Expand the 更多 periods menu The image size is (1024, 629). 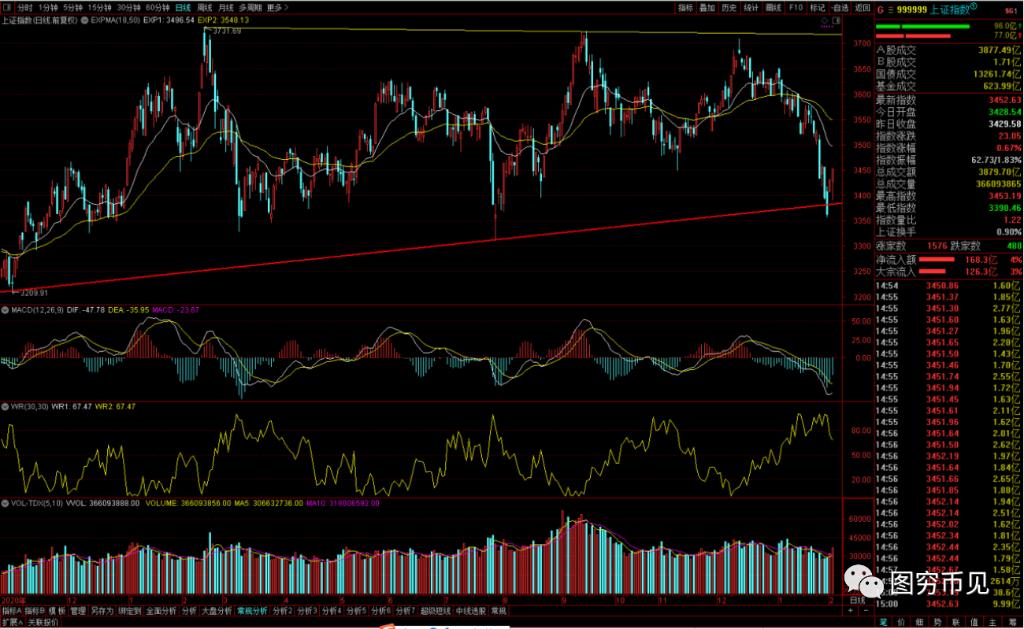[x=277, y=7]
